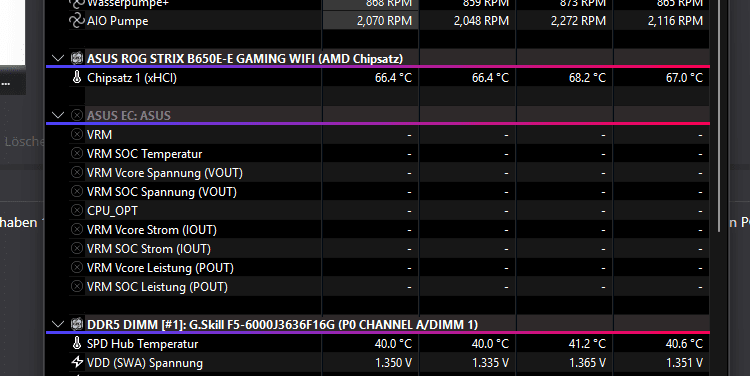Screen dimensions: 750x376
Task: Click the 1.365 V VDD maximum value
Action: (587, 363)
